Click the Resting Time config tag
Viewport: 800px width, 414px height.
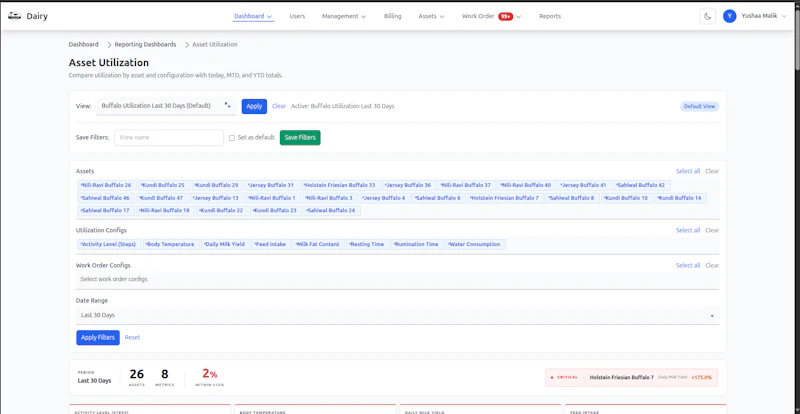tap(368, 244)
